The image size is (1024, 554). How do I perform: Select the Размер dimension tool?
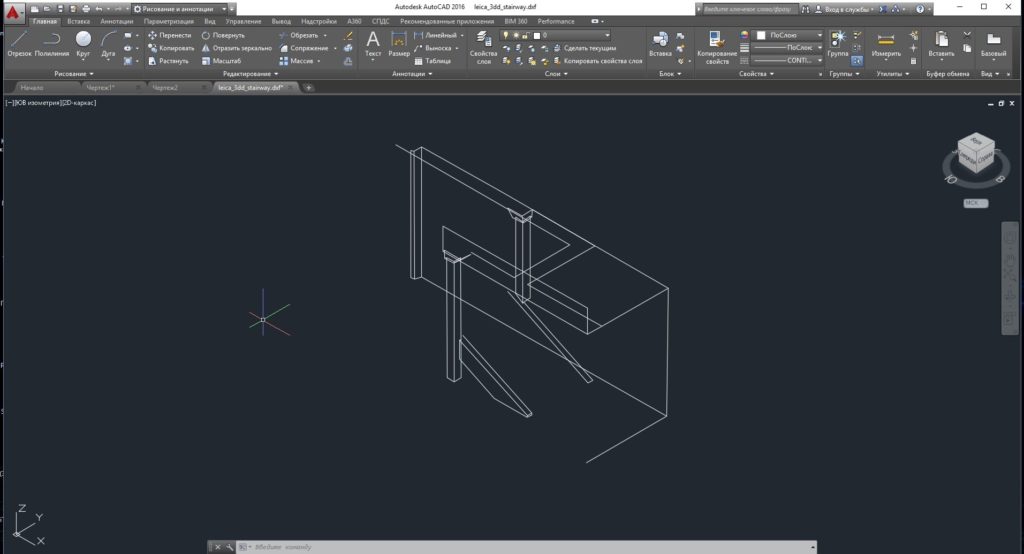tap(399, 44)
